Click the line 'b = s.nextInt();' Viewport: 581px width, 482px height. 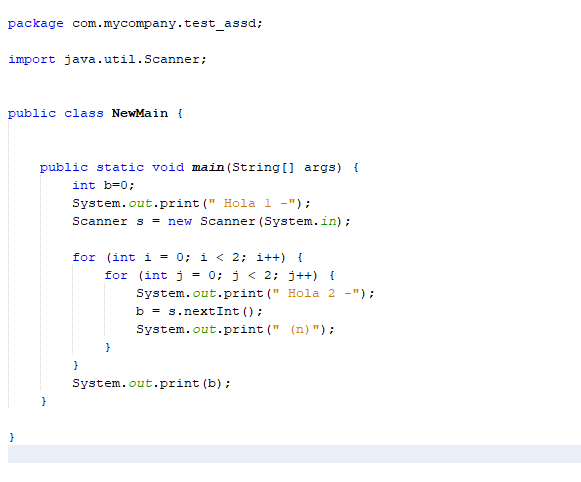(199, 311)
